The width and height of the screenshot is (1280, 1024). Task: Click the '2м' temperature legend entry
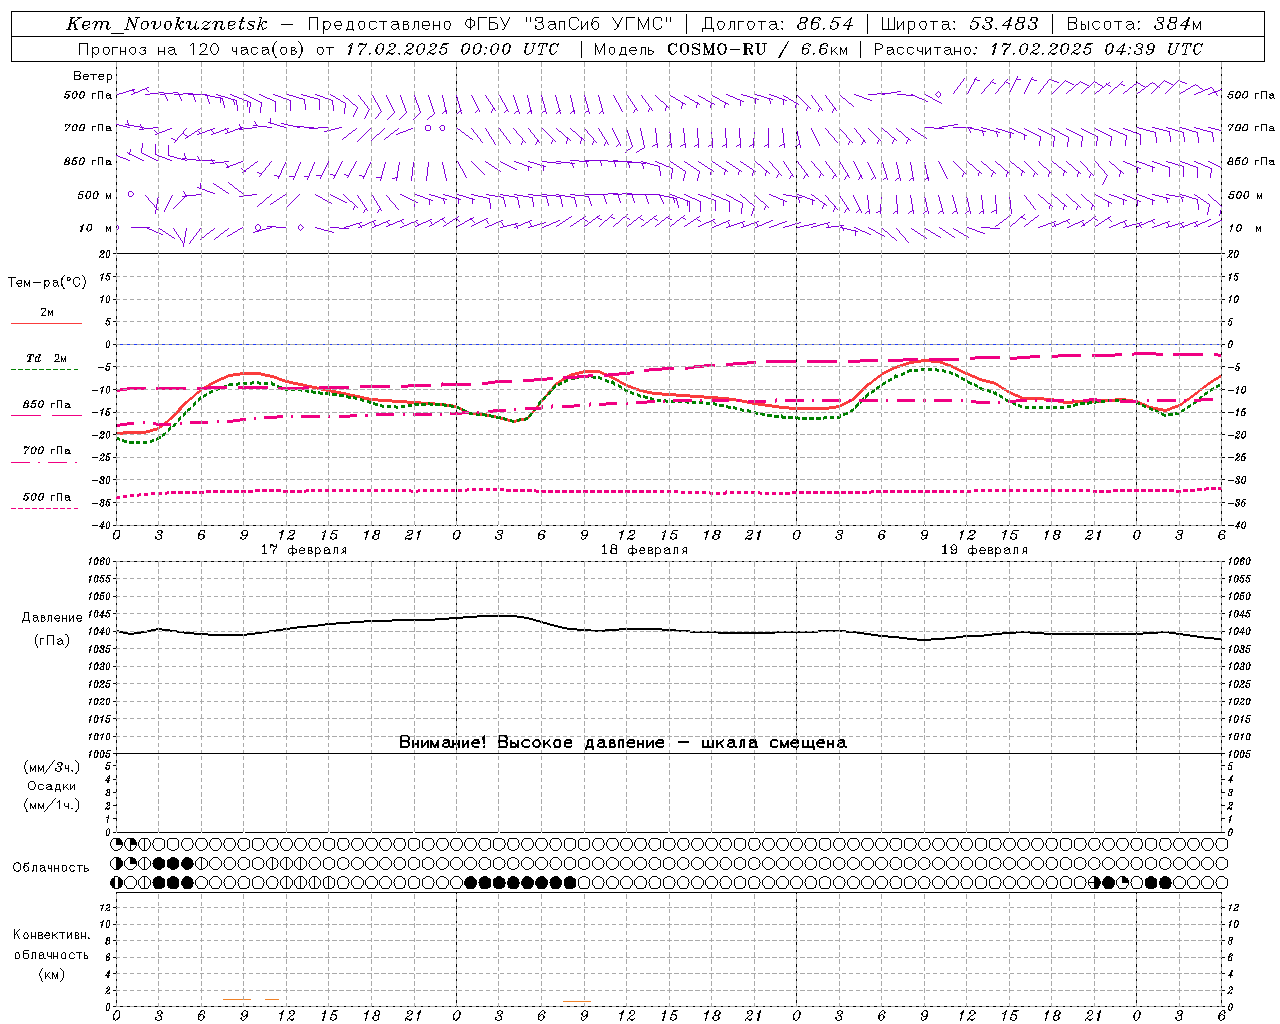[47, 313]
